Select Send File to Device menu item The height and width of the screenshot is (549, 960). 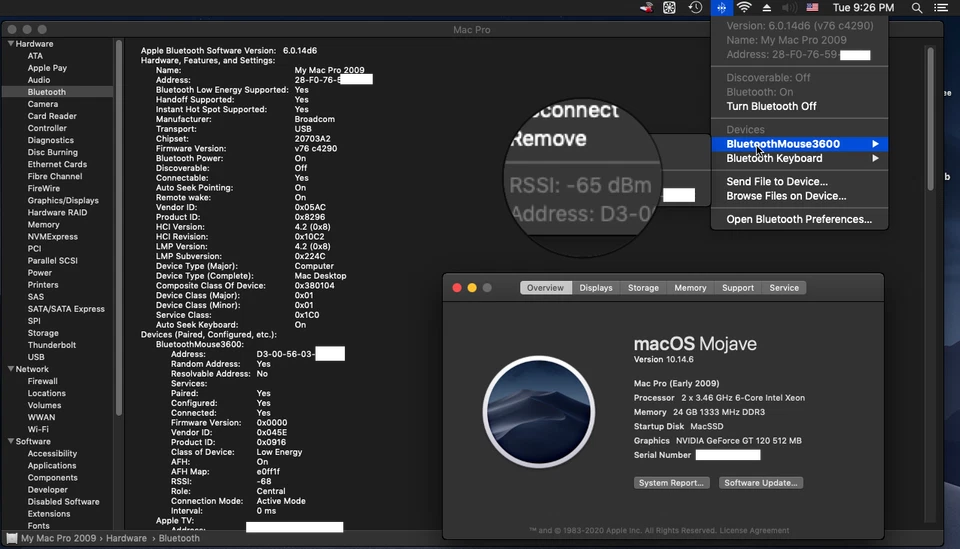(x=776, y=182)
